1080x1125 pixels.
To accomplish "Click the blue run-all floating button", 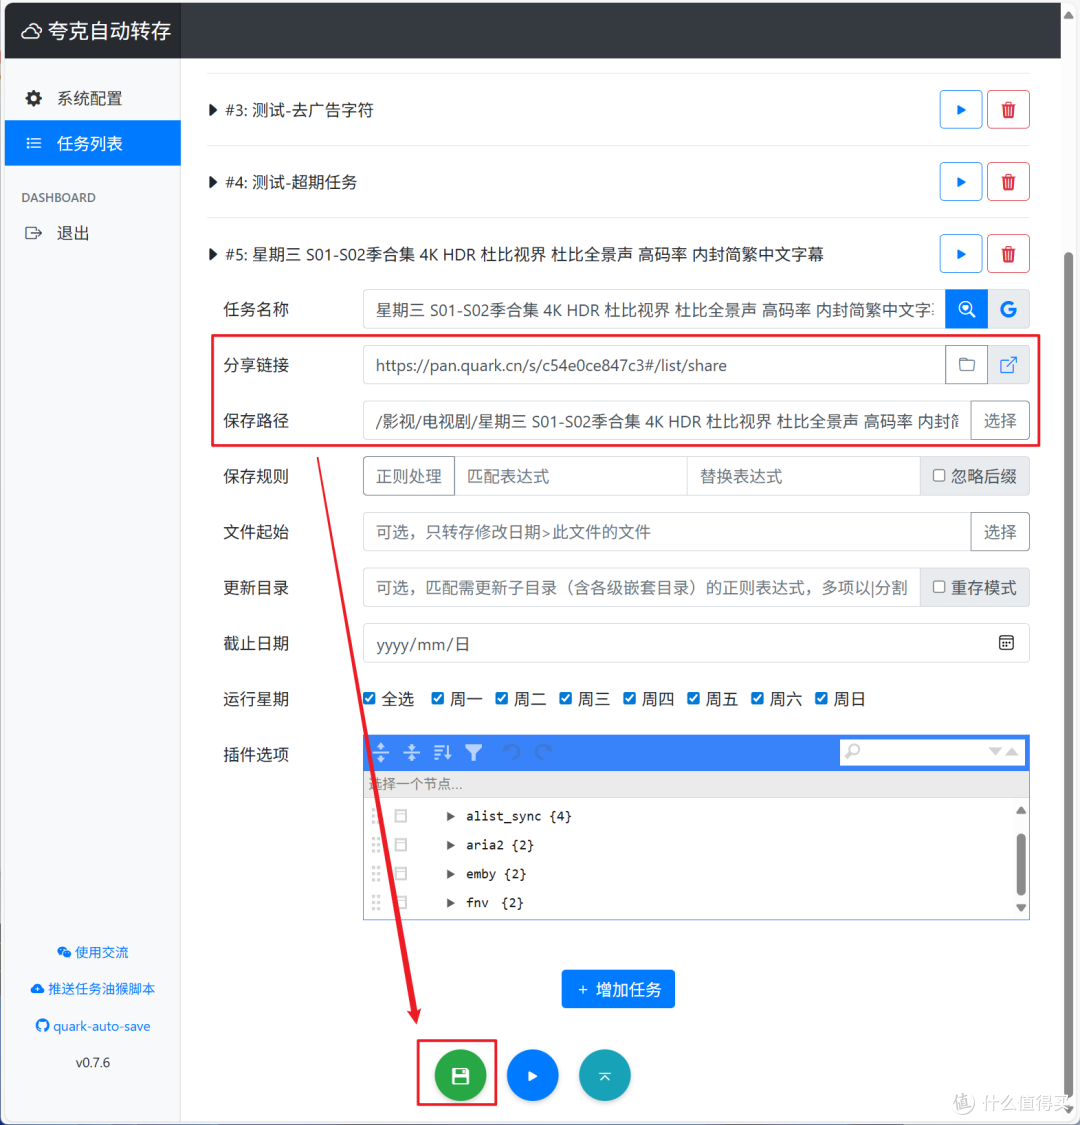I will click(x=532, y=1075).
